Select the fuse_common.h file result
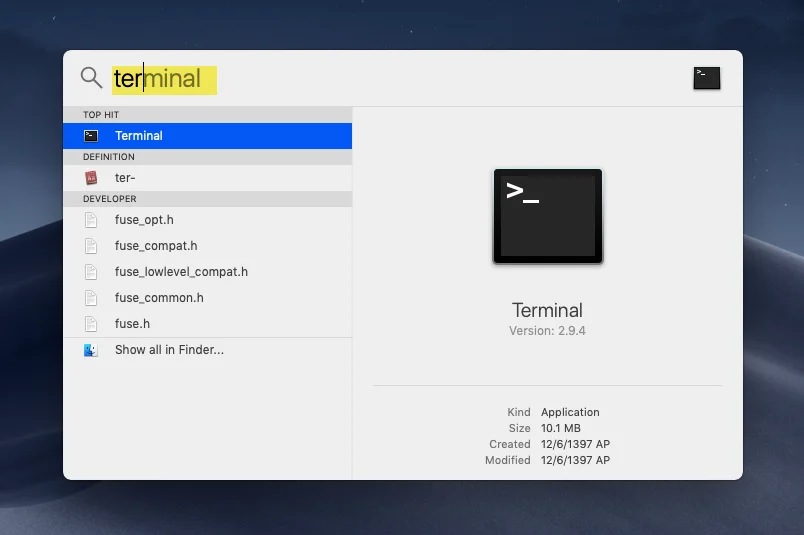 207,298
